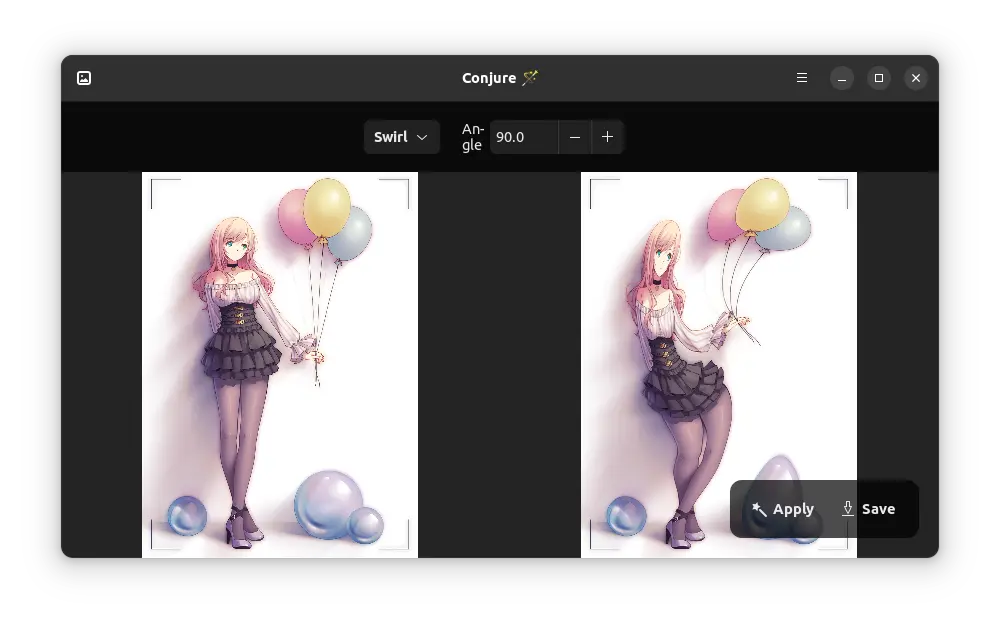Expand the Swirl effect dropdown
The height and width of the screenshot is (625, 1000).
(401, 137)
